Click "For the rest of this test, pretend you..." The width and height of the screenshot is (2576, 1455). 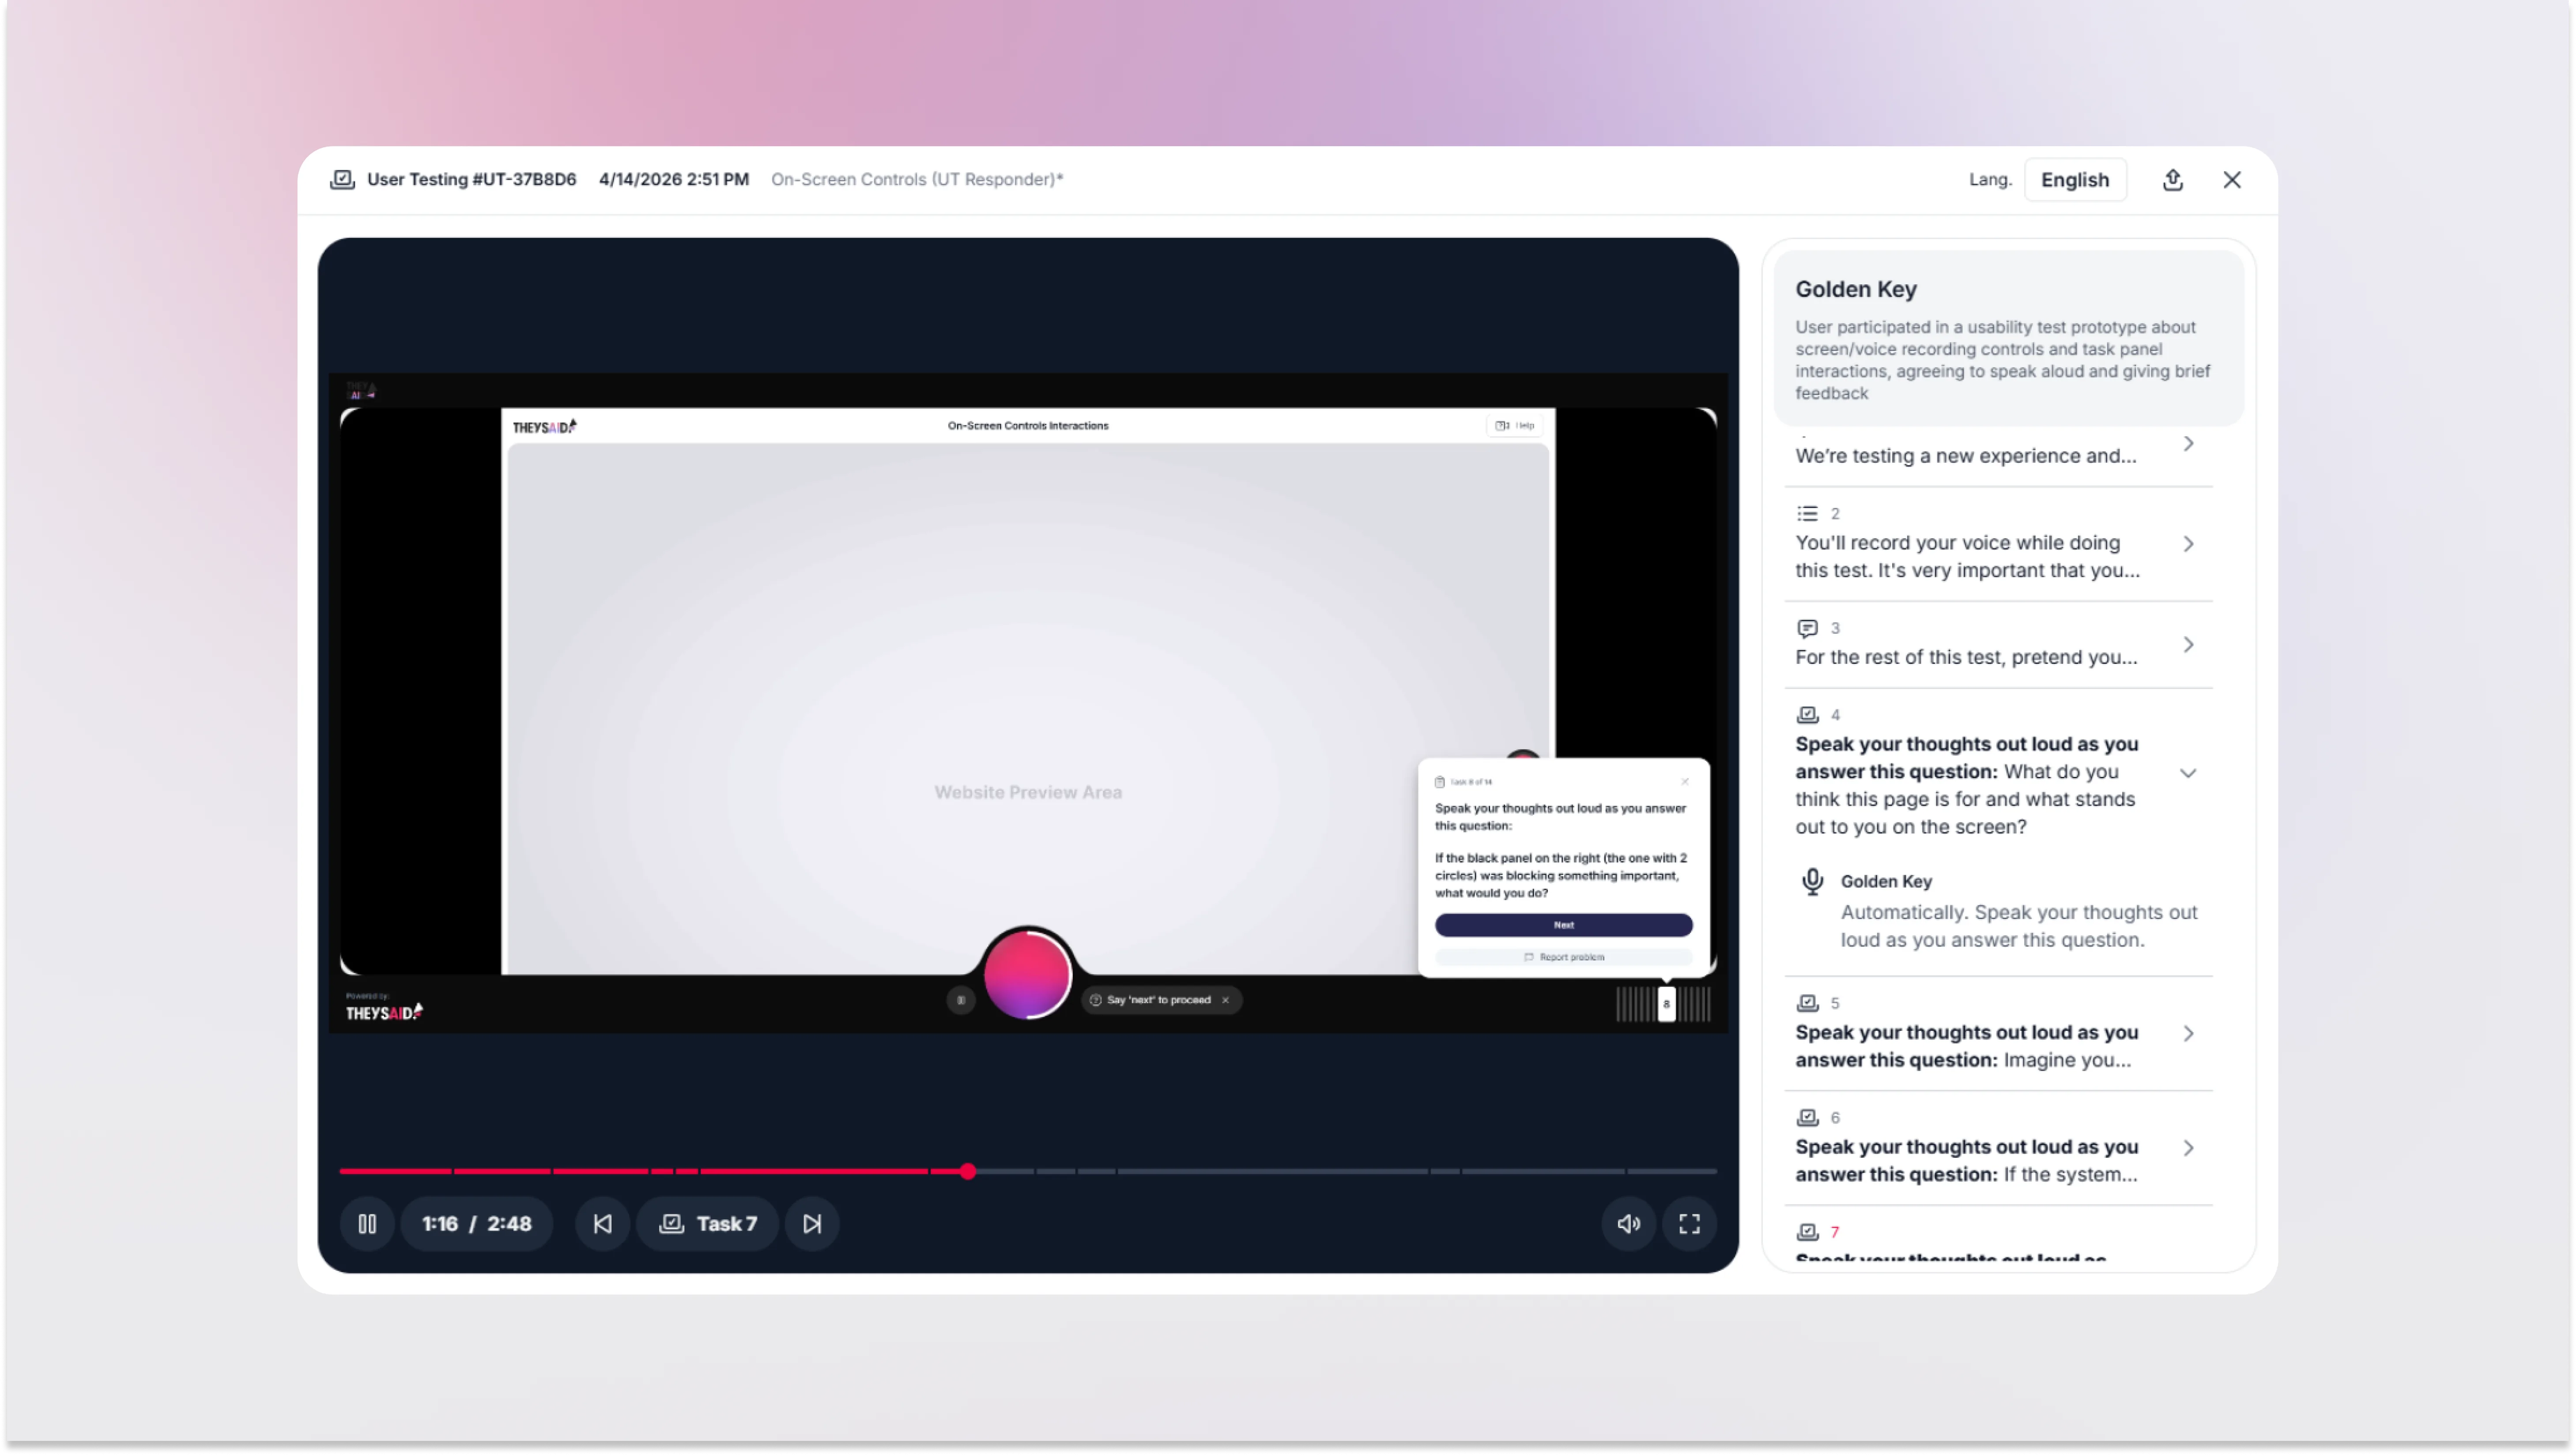[1966, 657]
